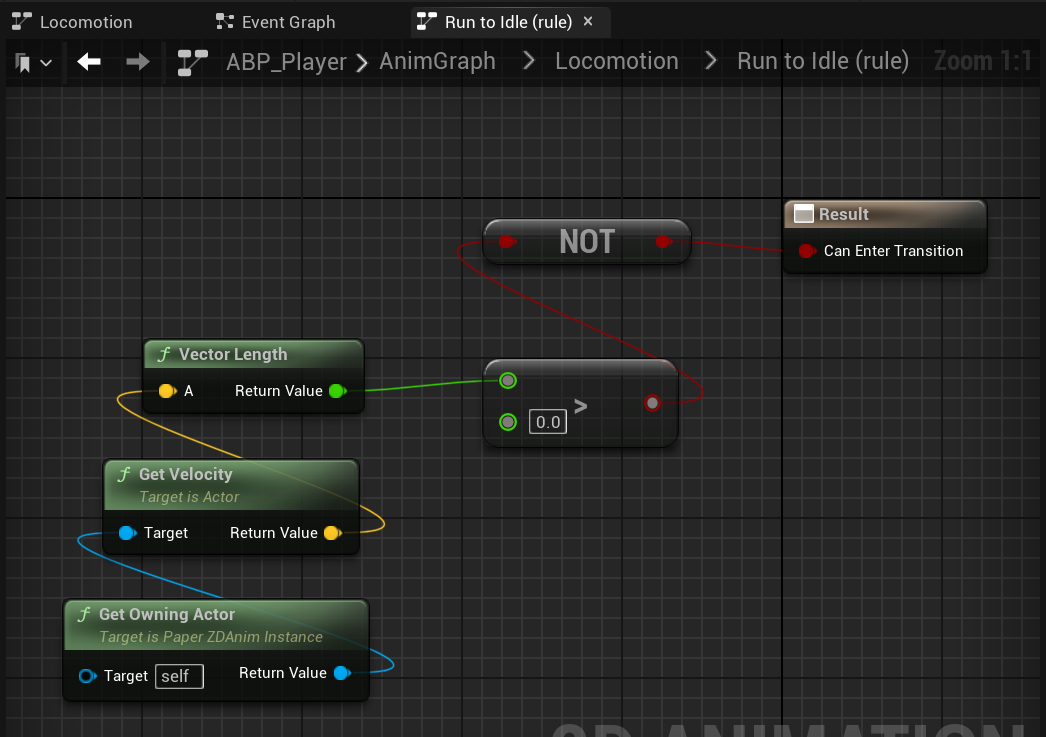Select the Get Owning Actor node title
This screenshot has width=1046, height=737.
[x=167, y=614]
